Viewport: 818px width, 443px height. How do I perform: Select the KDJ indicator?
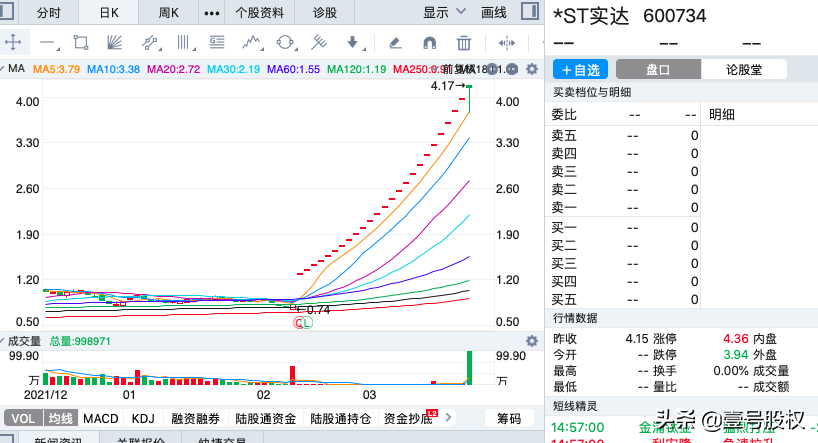pos(143,418)
